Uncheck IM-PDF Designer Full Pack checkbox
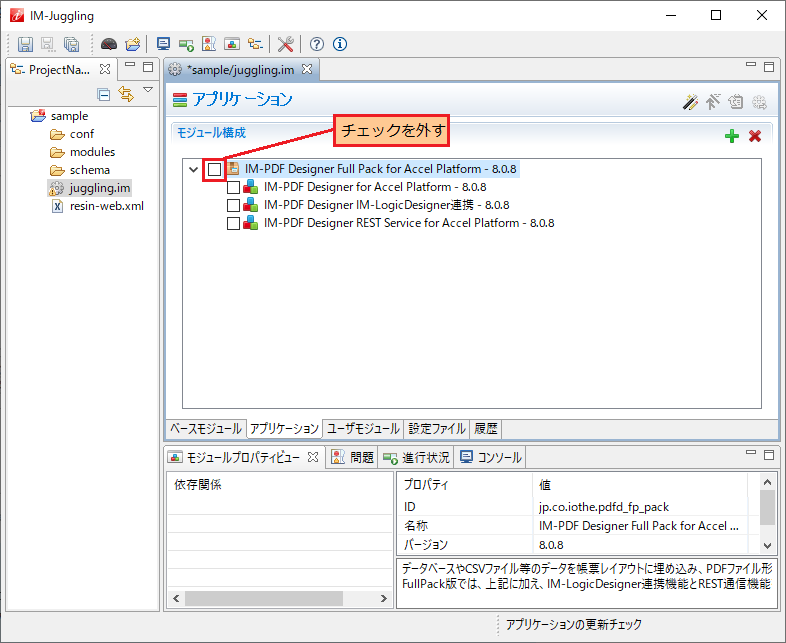The height and width of the screenshot is (643, 786). [215, 169]
